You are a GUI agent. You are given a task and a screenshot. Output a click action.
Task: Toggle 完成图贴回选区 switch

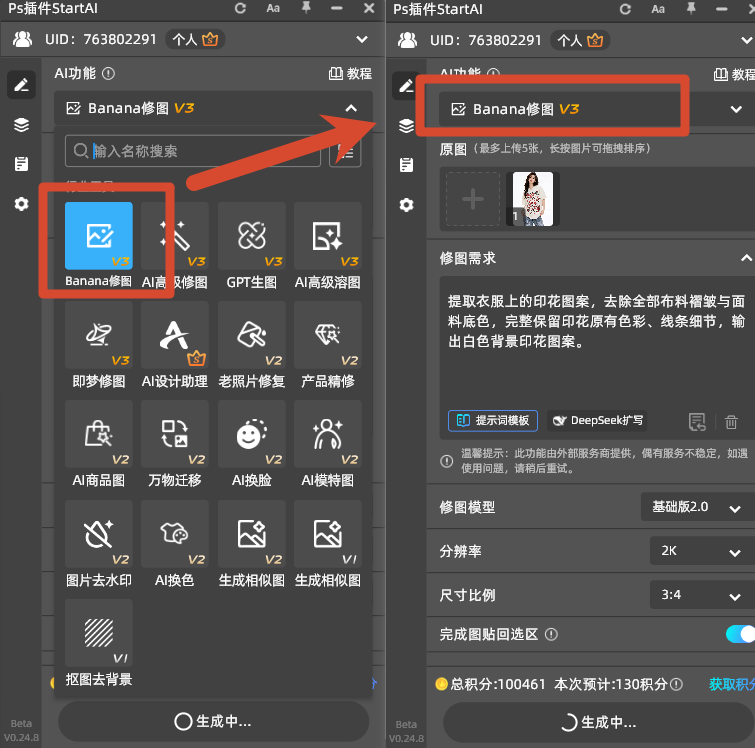point(741,634)
